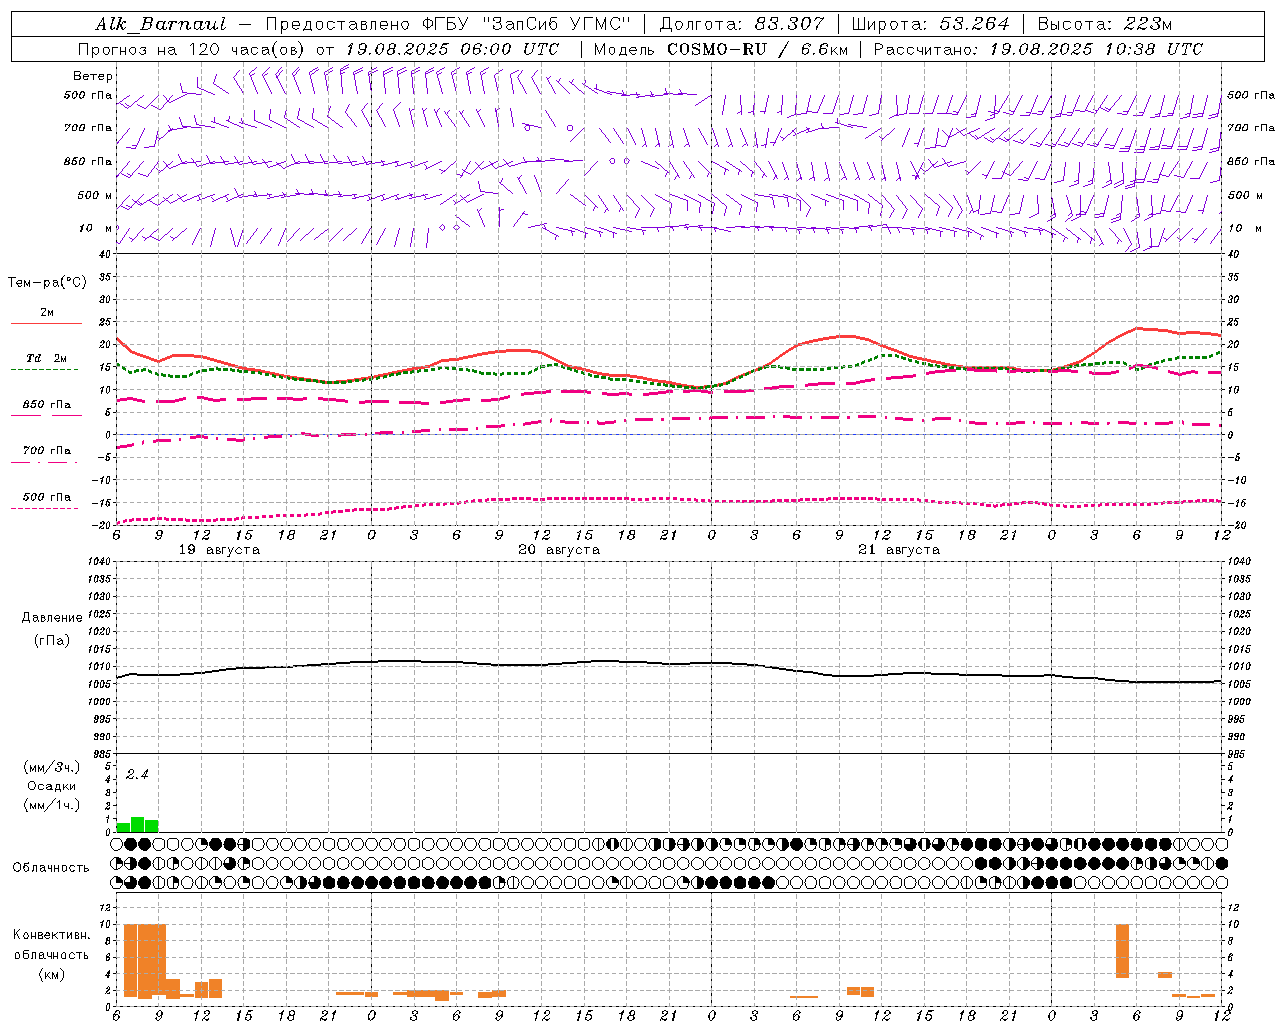
Task: Click the '500 м' wind level label on left
Action: pyautogui.click(x=95, y=195)
